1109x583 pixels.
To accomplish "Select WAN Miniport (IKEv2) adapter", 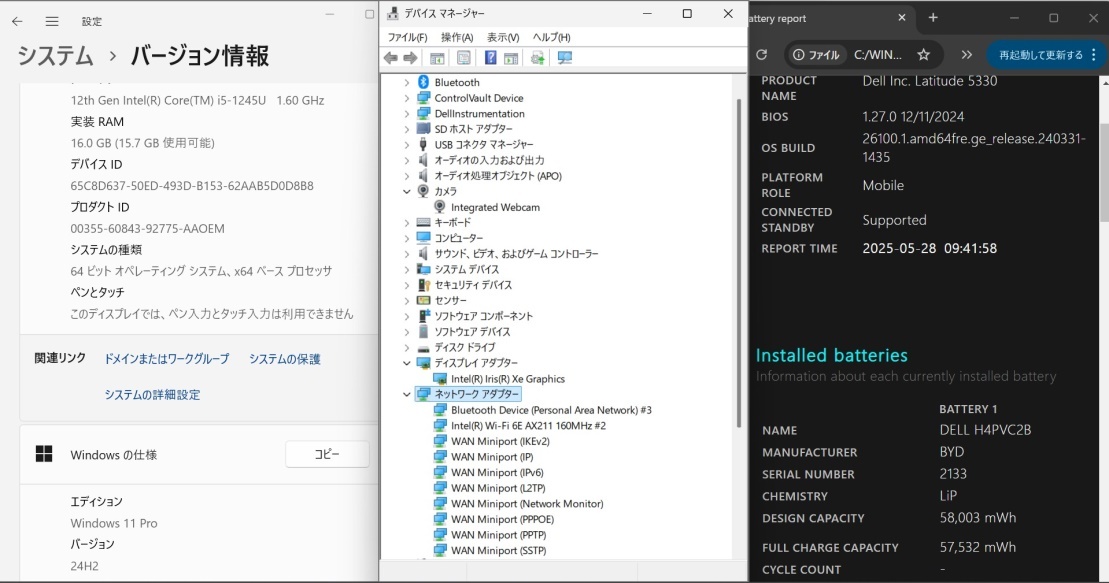I will coord(500,441).
